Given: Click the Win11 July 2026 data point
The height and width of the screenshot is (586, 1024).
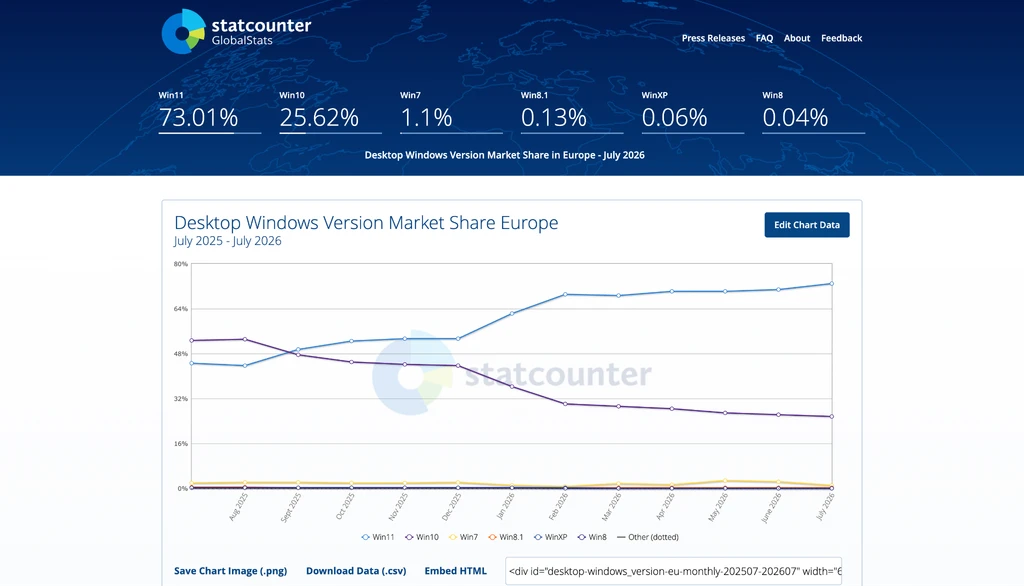Looking at the screenshot, I should (831, 284).
